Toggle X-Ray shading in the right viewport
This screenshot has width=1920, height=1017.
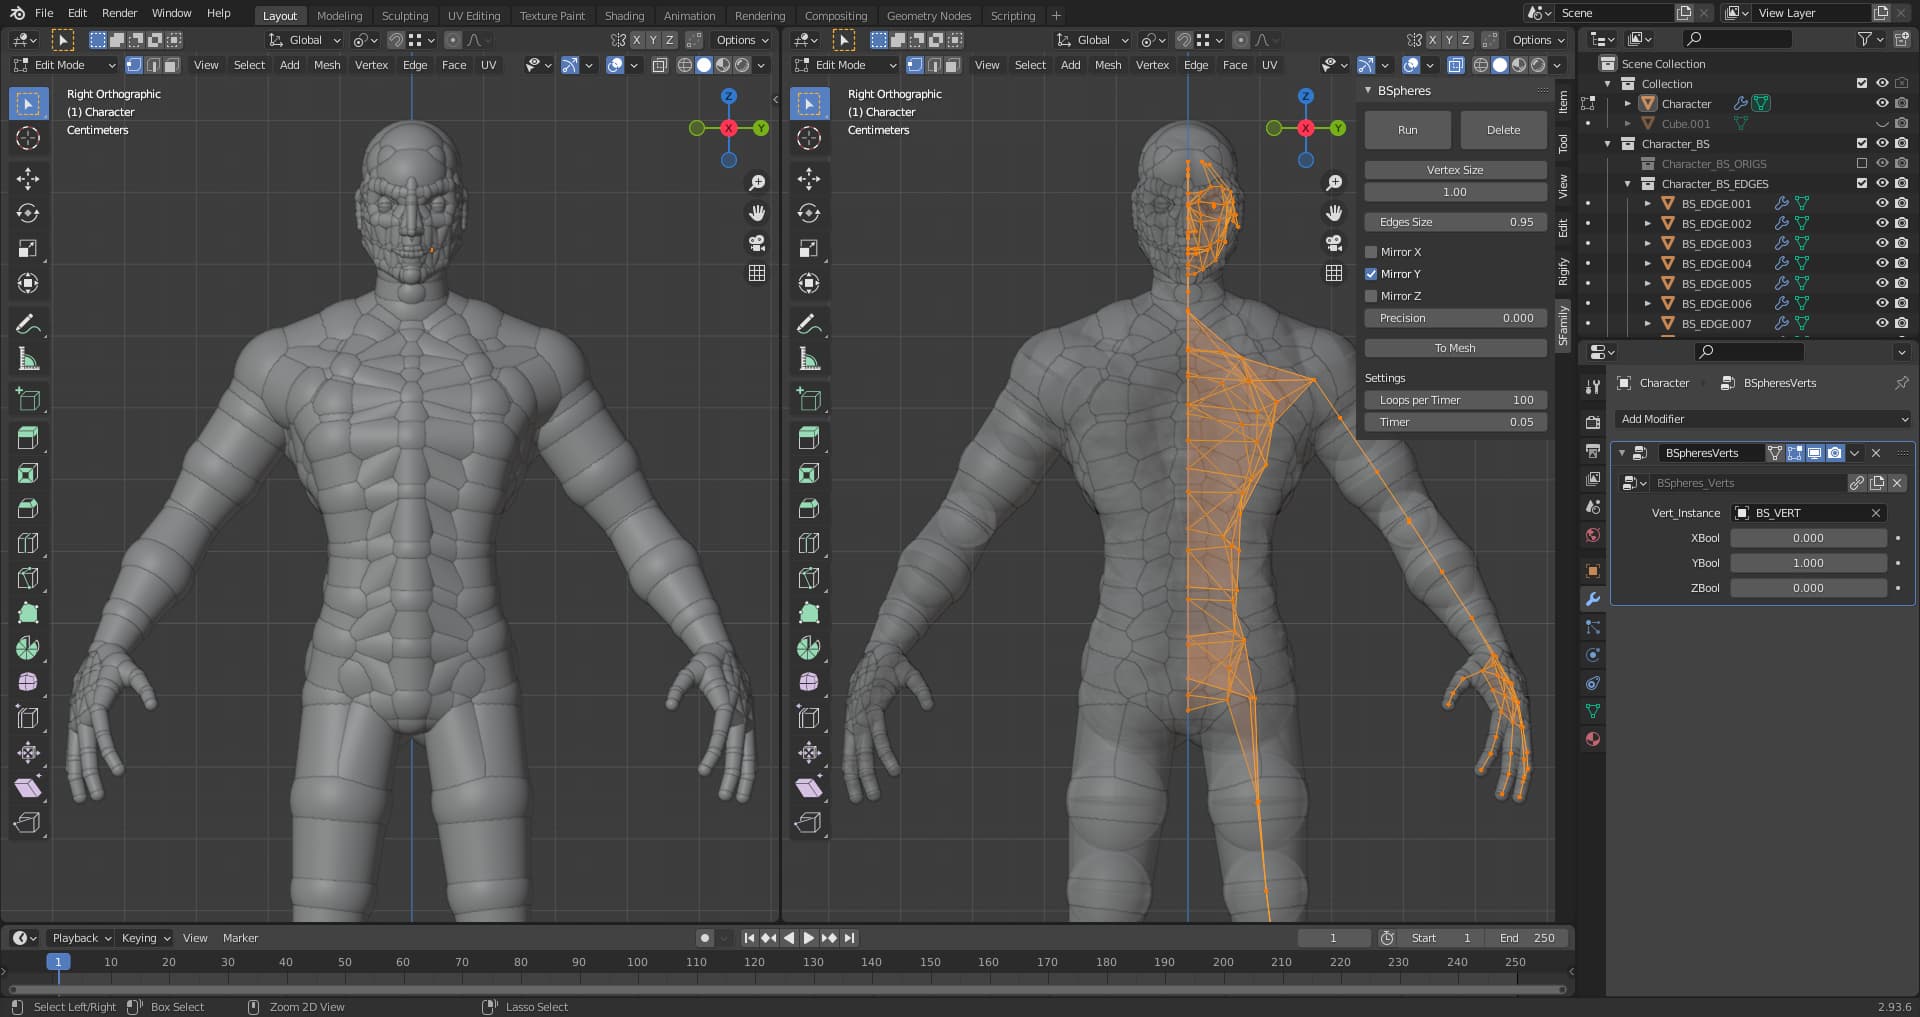[x=1456, y=65]
